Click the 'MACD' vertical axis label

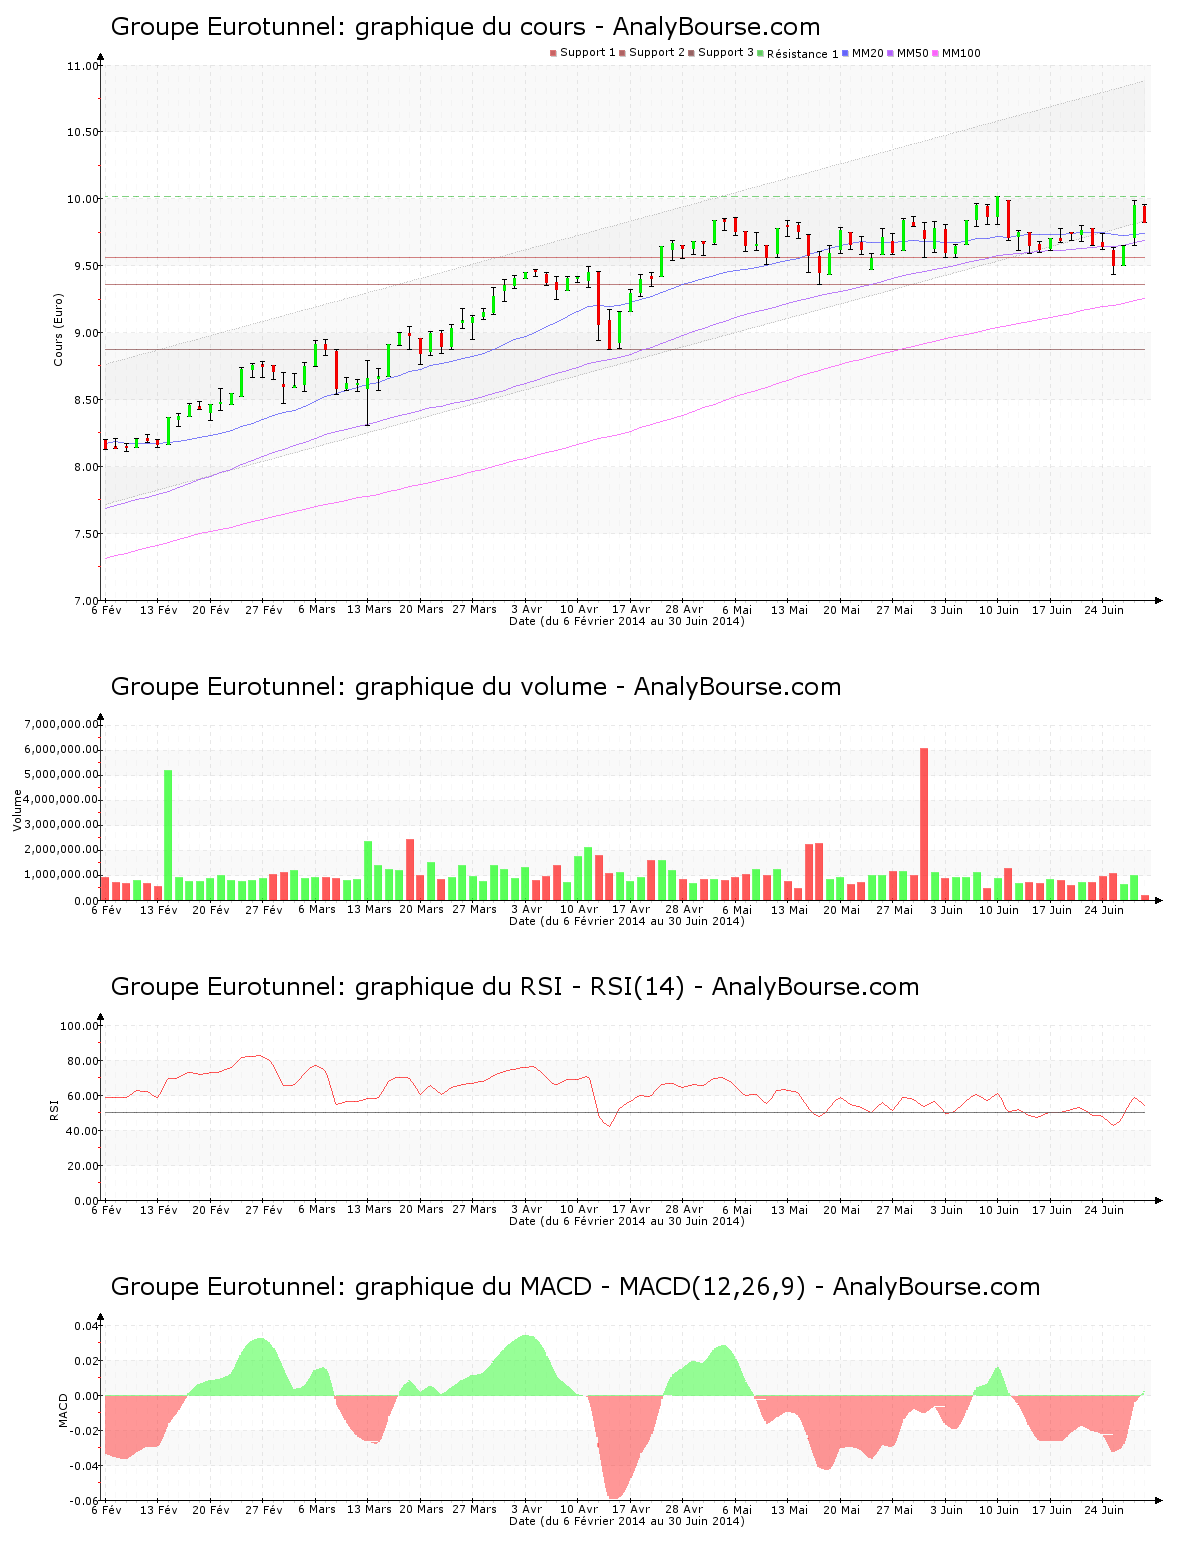(x=63, y=1410)
